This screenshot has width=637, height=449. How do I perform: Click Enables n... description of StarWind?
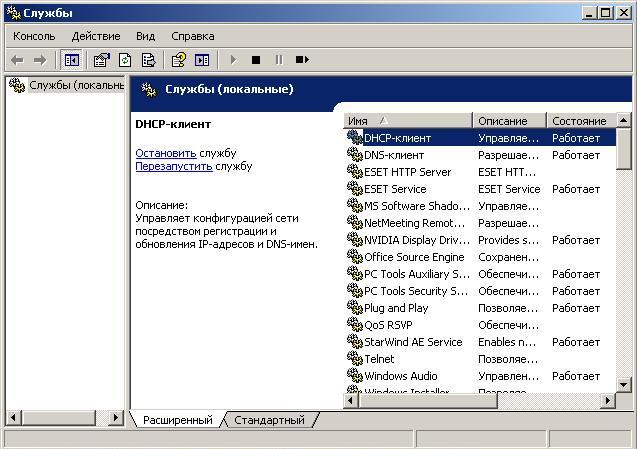click(507, 342)
